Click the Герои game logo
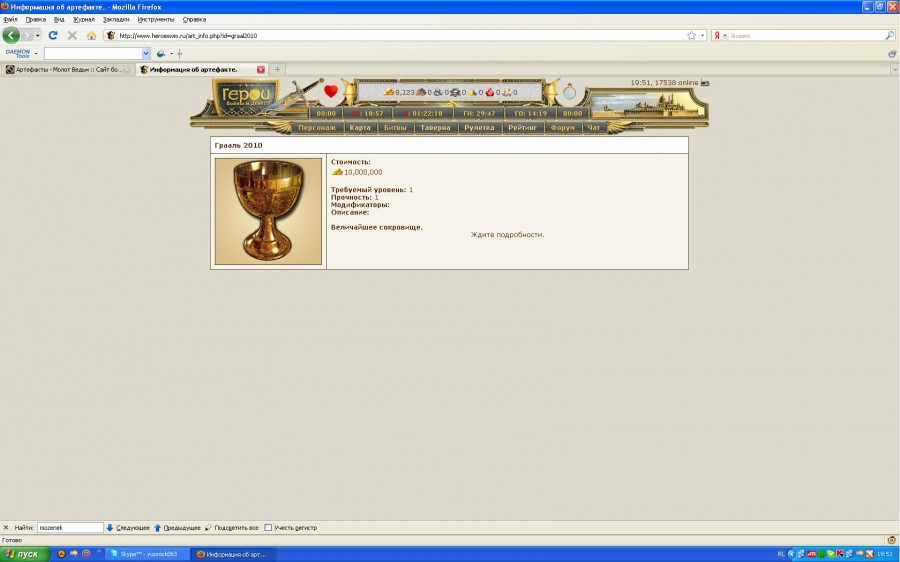900x562 pixels. click(245, 96)
